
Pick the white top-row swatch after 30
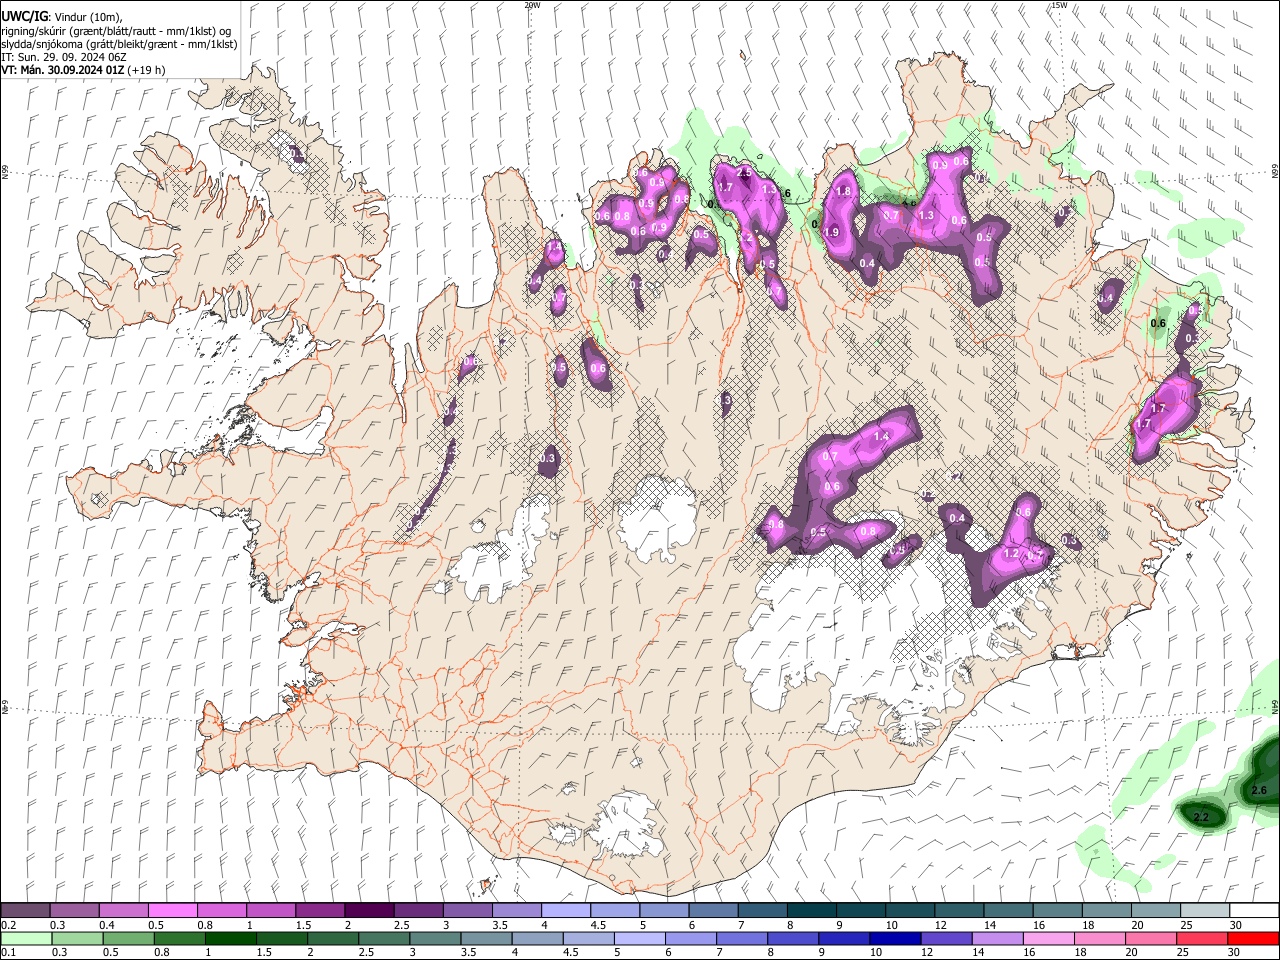click(1254, 911)
